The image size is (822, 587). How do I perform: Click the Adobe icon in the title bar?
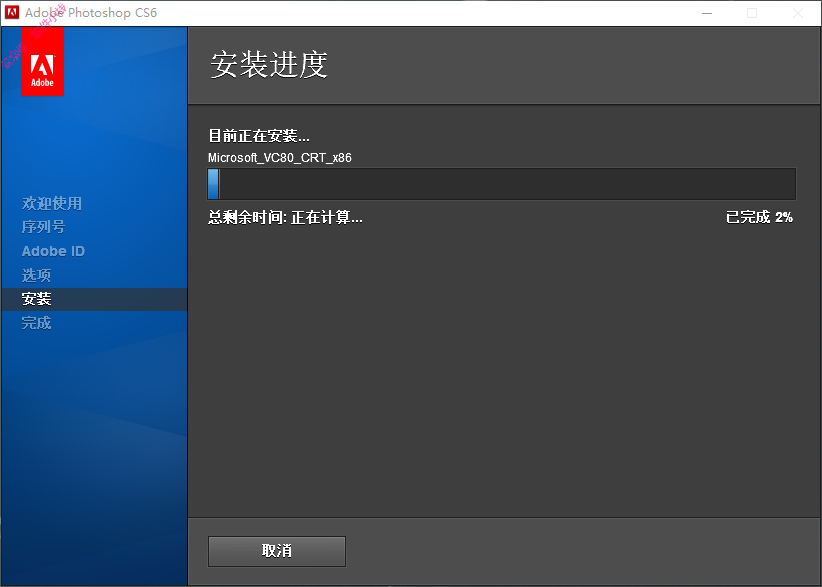tap(12, 13)
